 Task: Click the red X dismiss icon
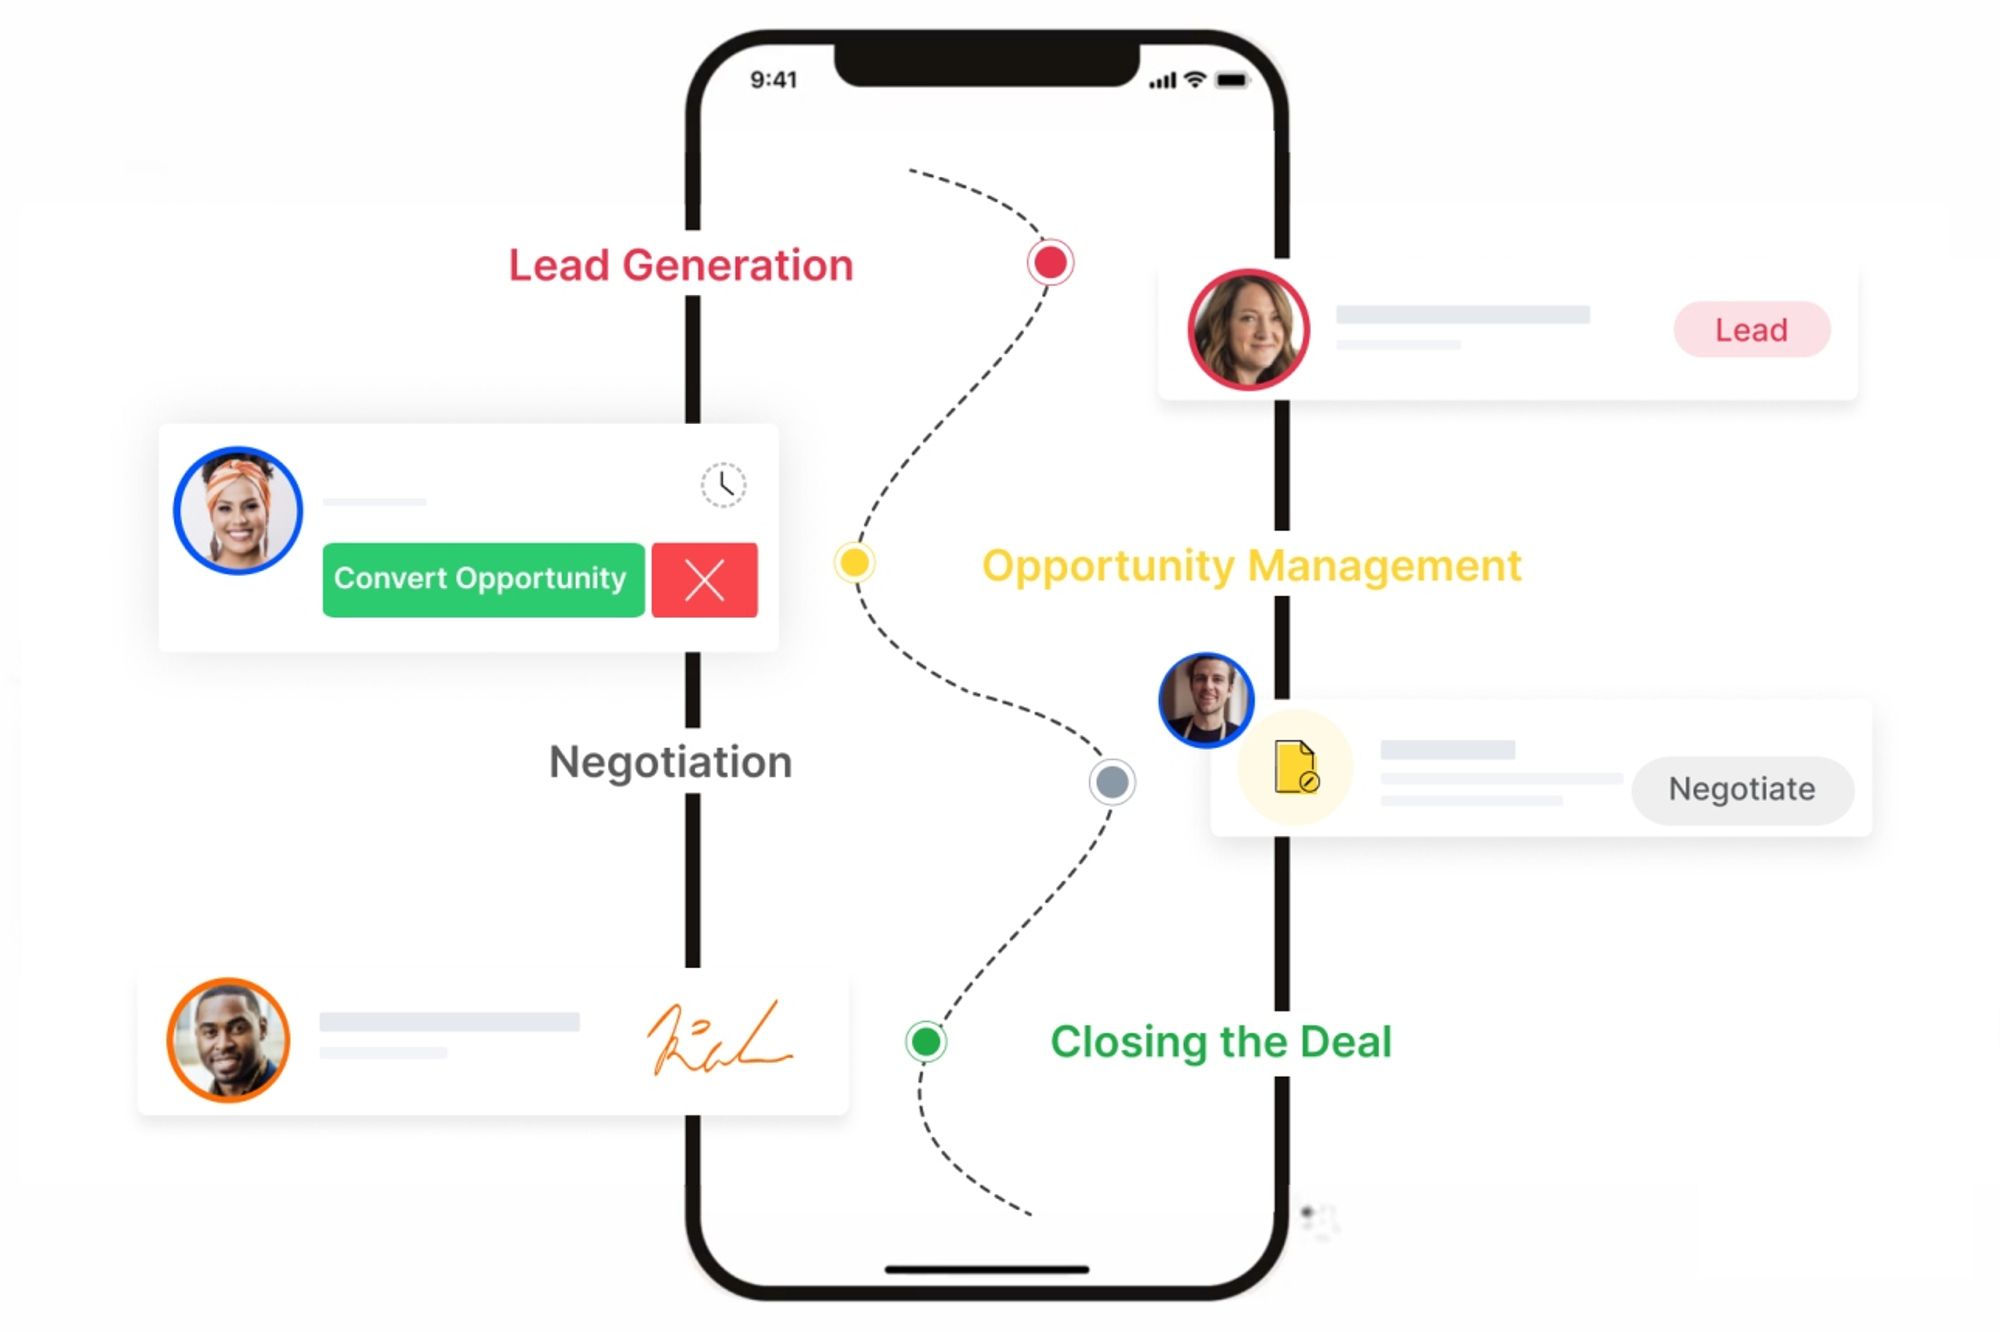point(701,577)
